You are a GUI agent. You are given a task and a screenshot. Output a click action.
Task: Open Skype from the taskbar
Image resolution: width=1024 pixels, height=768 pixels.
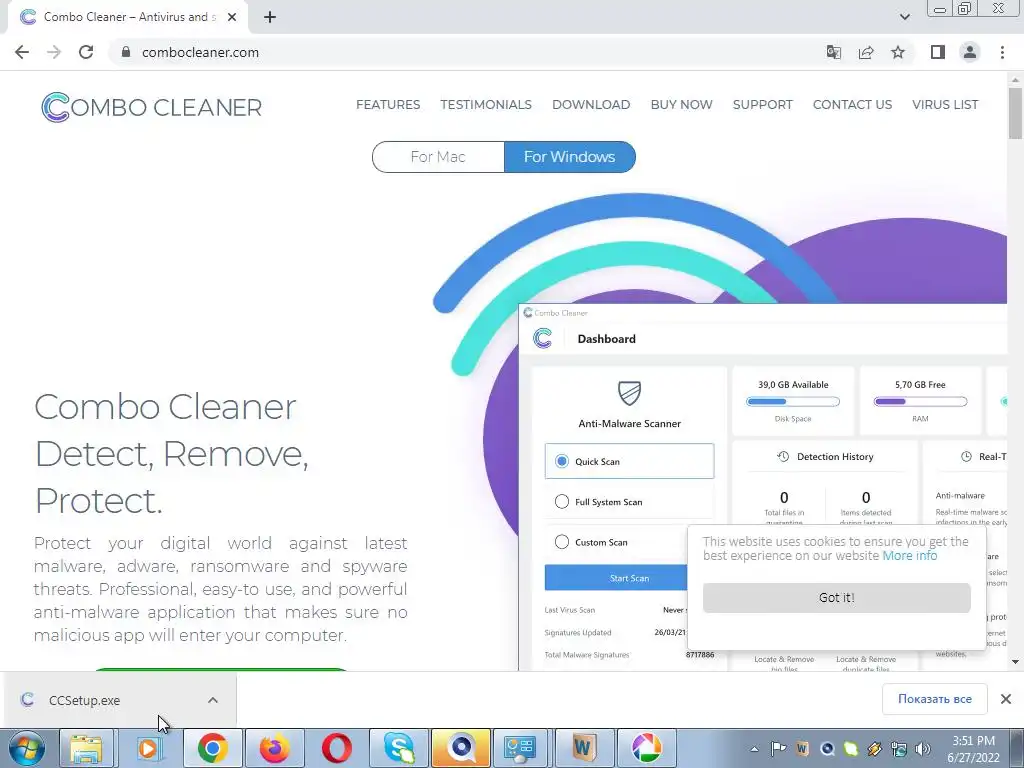398,748
